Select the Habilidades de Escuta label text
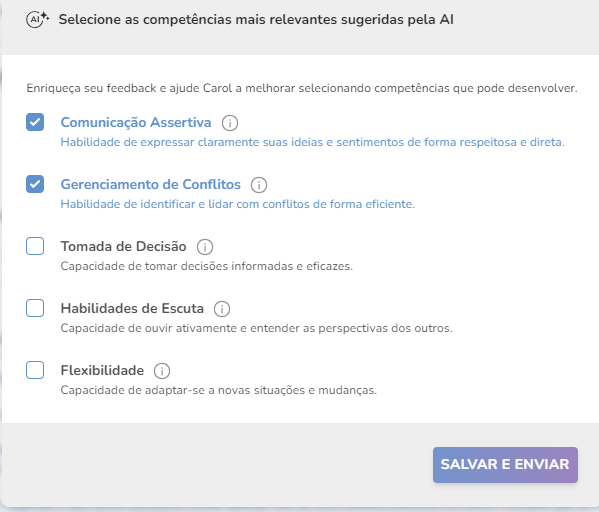The height and width of the screenshot is (512, 599). (132, 308)
